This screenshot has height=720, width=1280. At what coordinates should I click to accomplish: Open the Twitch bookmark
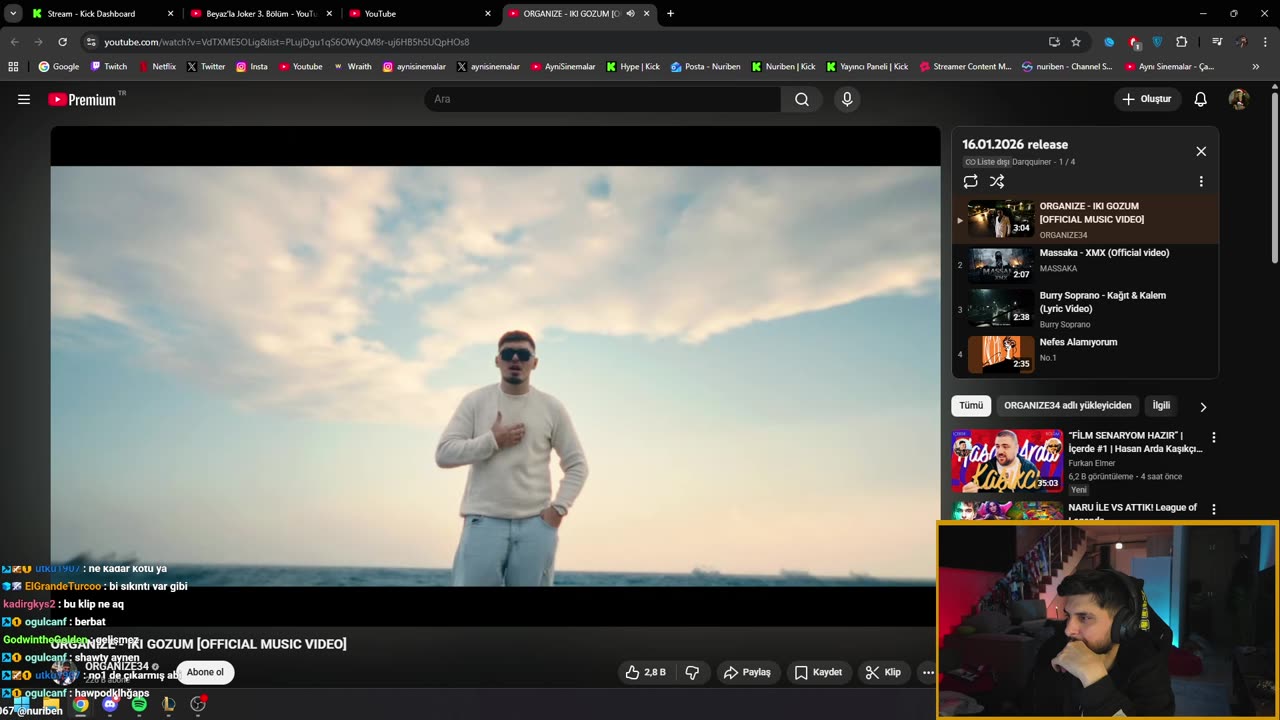click(109, 67)
